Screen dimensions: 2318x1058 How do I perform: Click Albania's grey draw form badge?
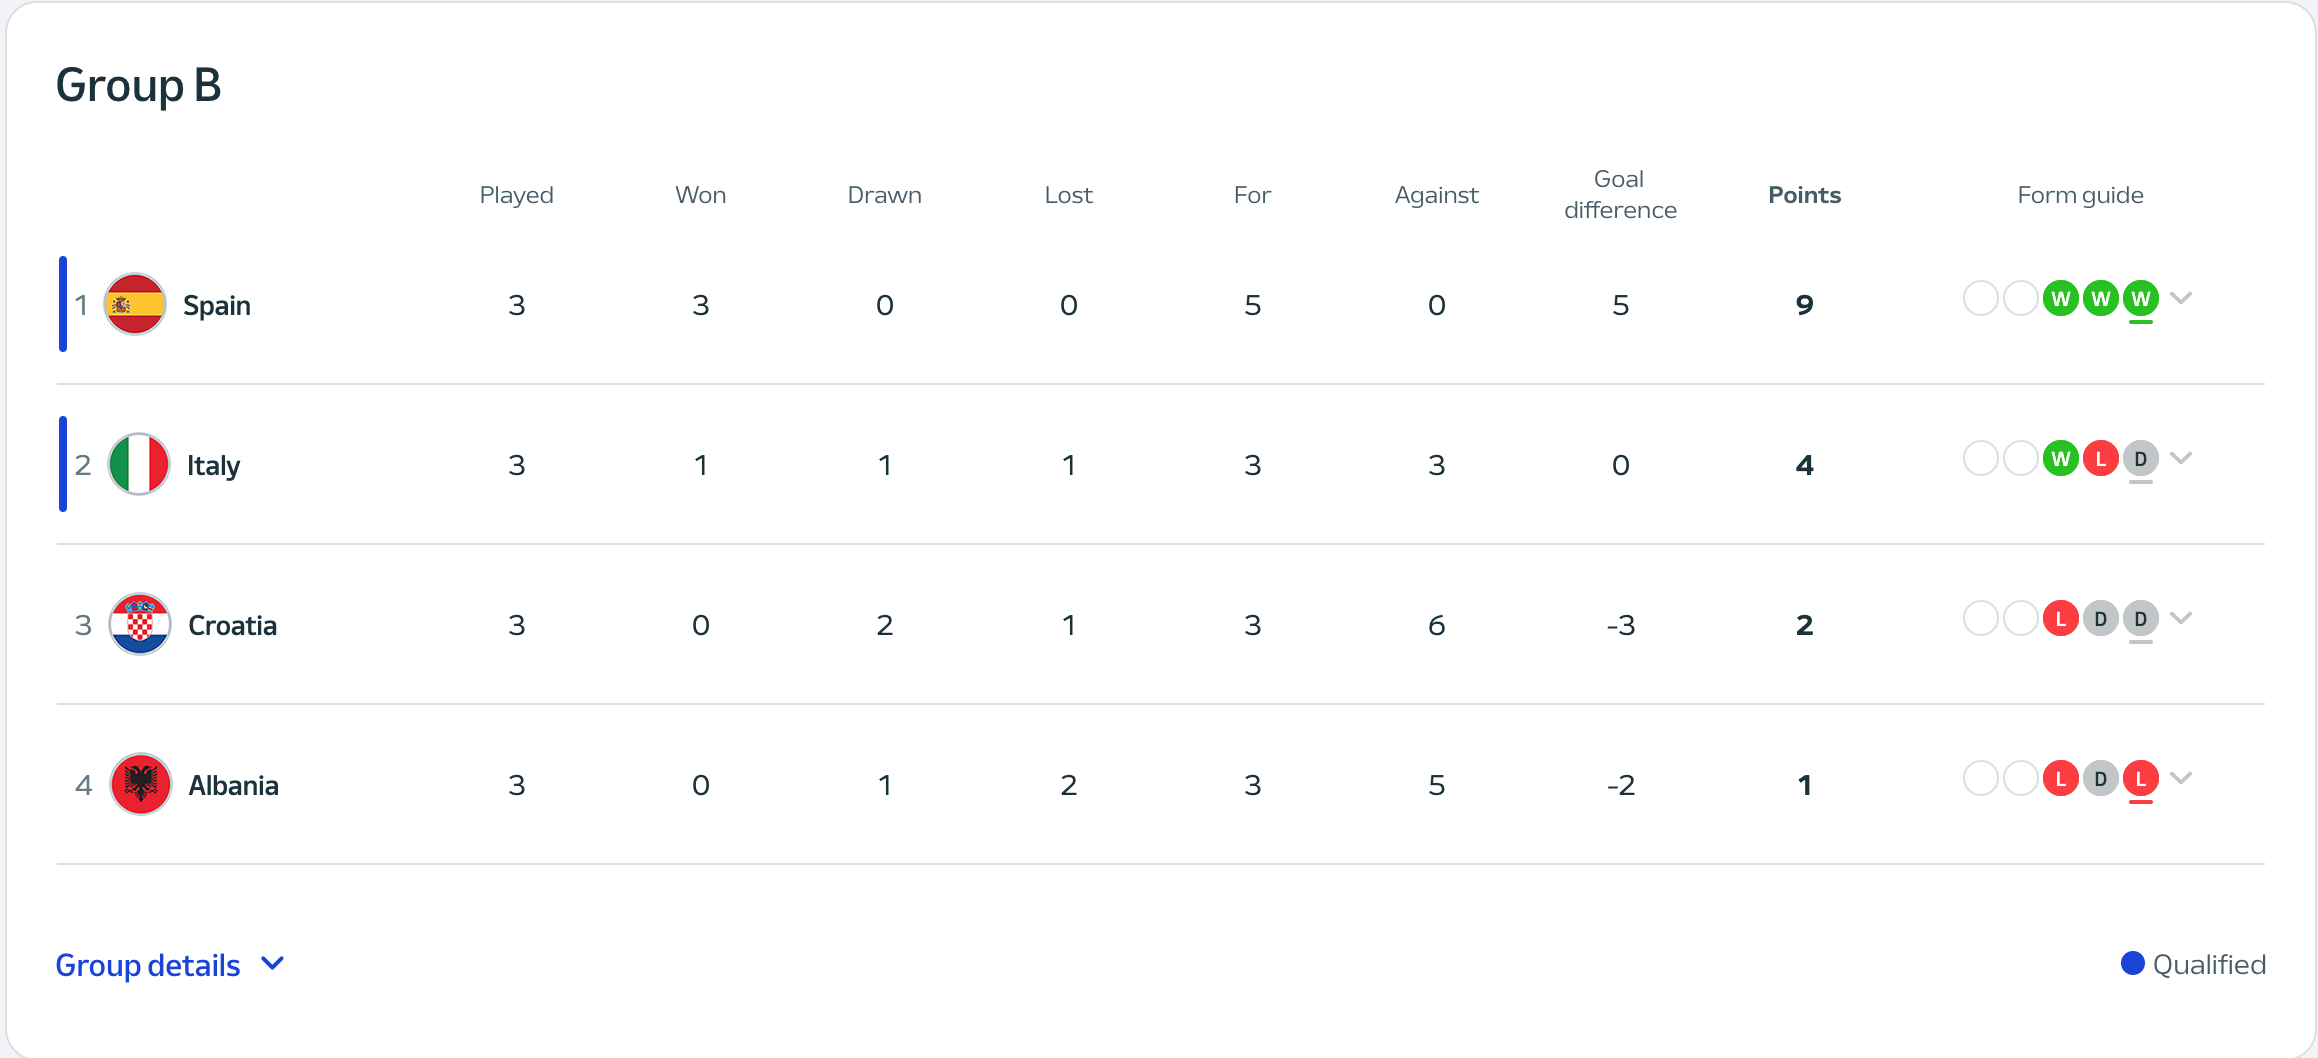point(2101,778)
